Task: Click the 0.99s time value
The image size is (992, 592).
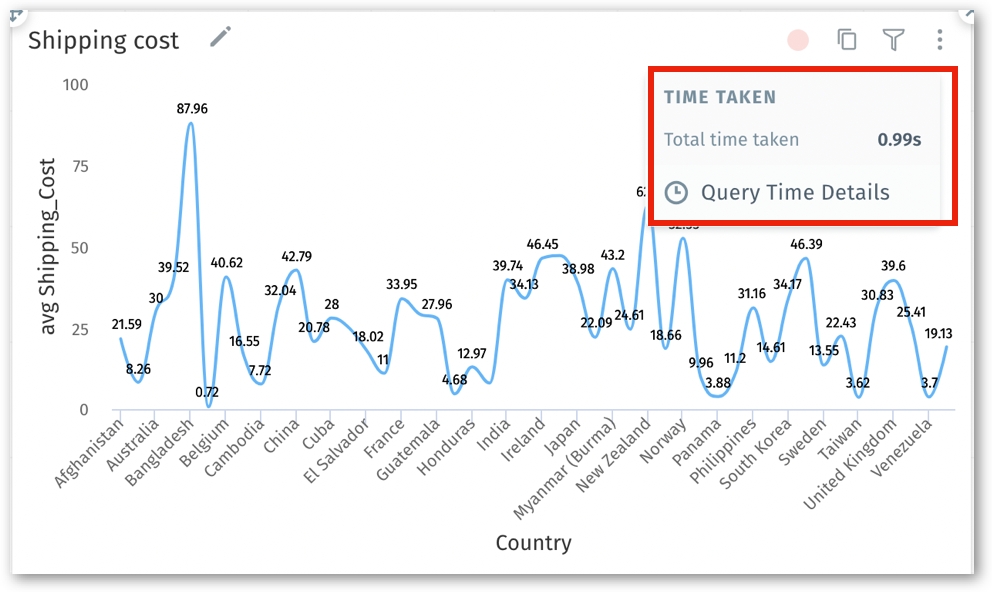Action: pyautogui.click(x=899, y=139)
